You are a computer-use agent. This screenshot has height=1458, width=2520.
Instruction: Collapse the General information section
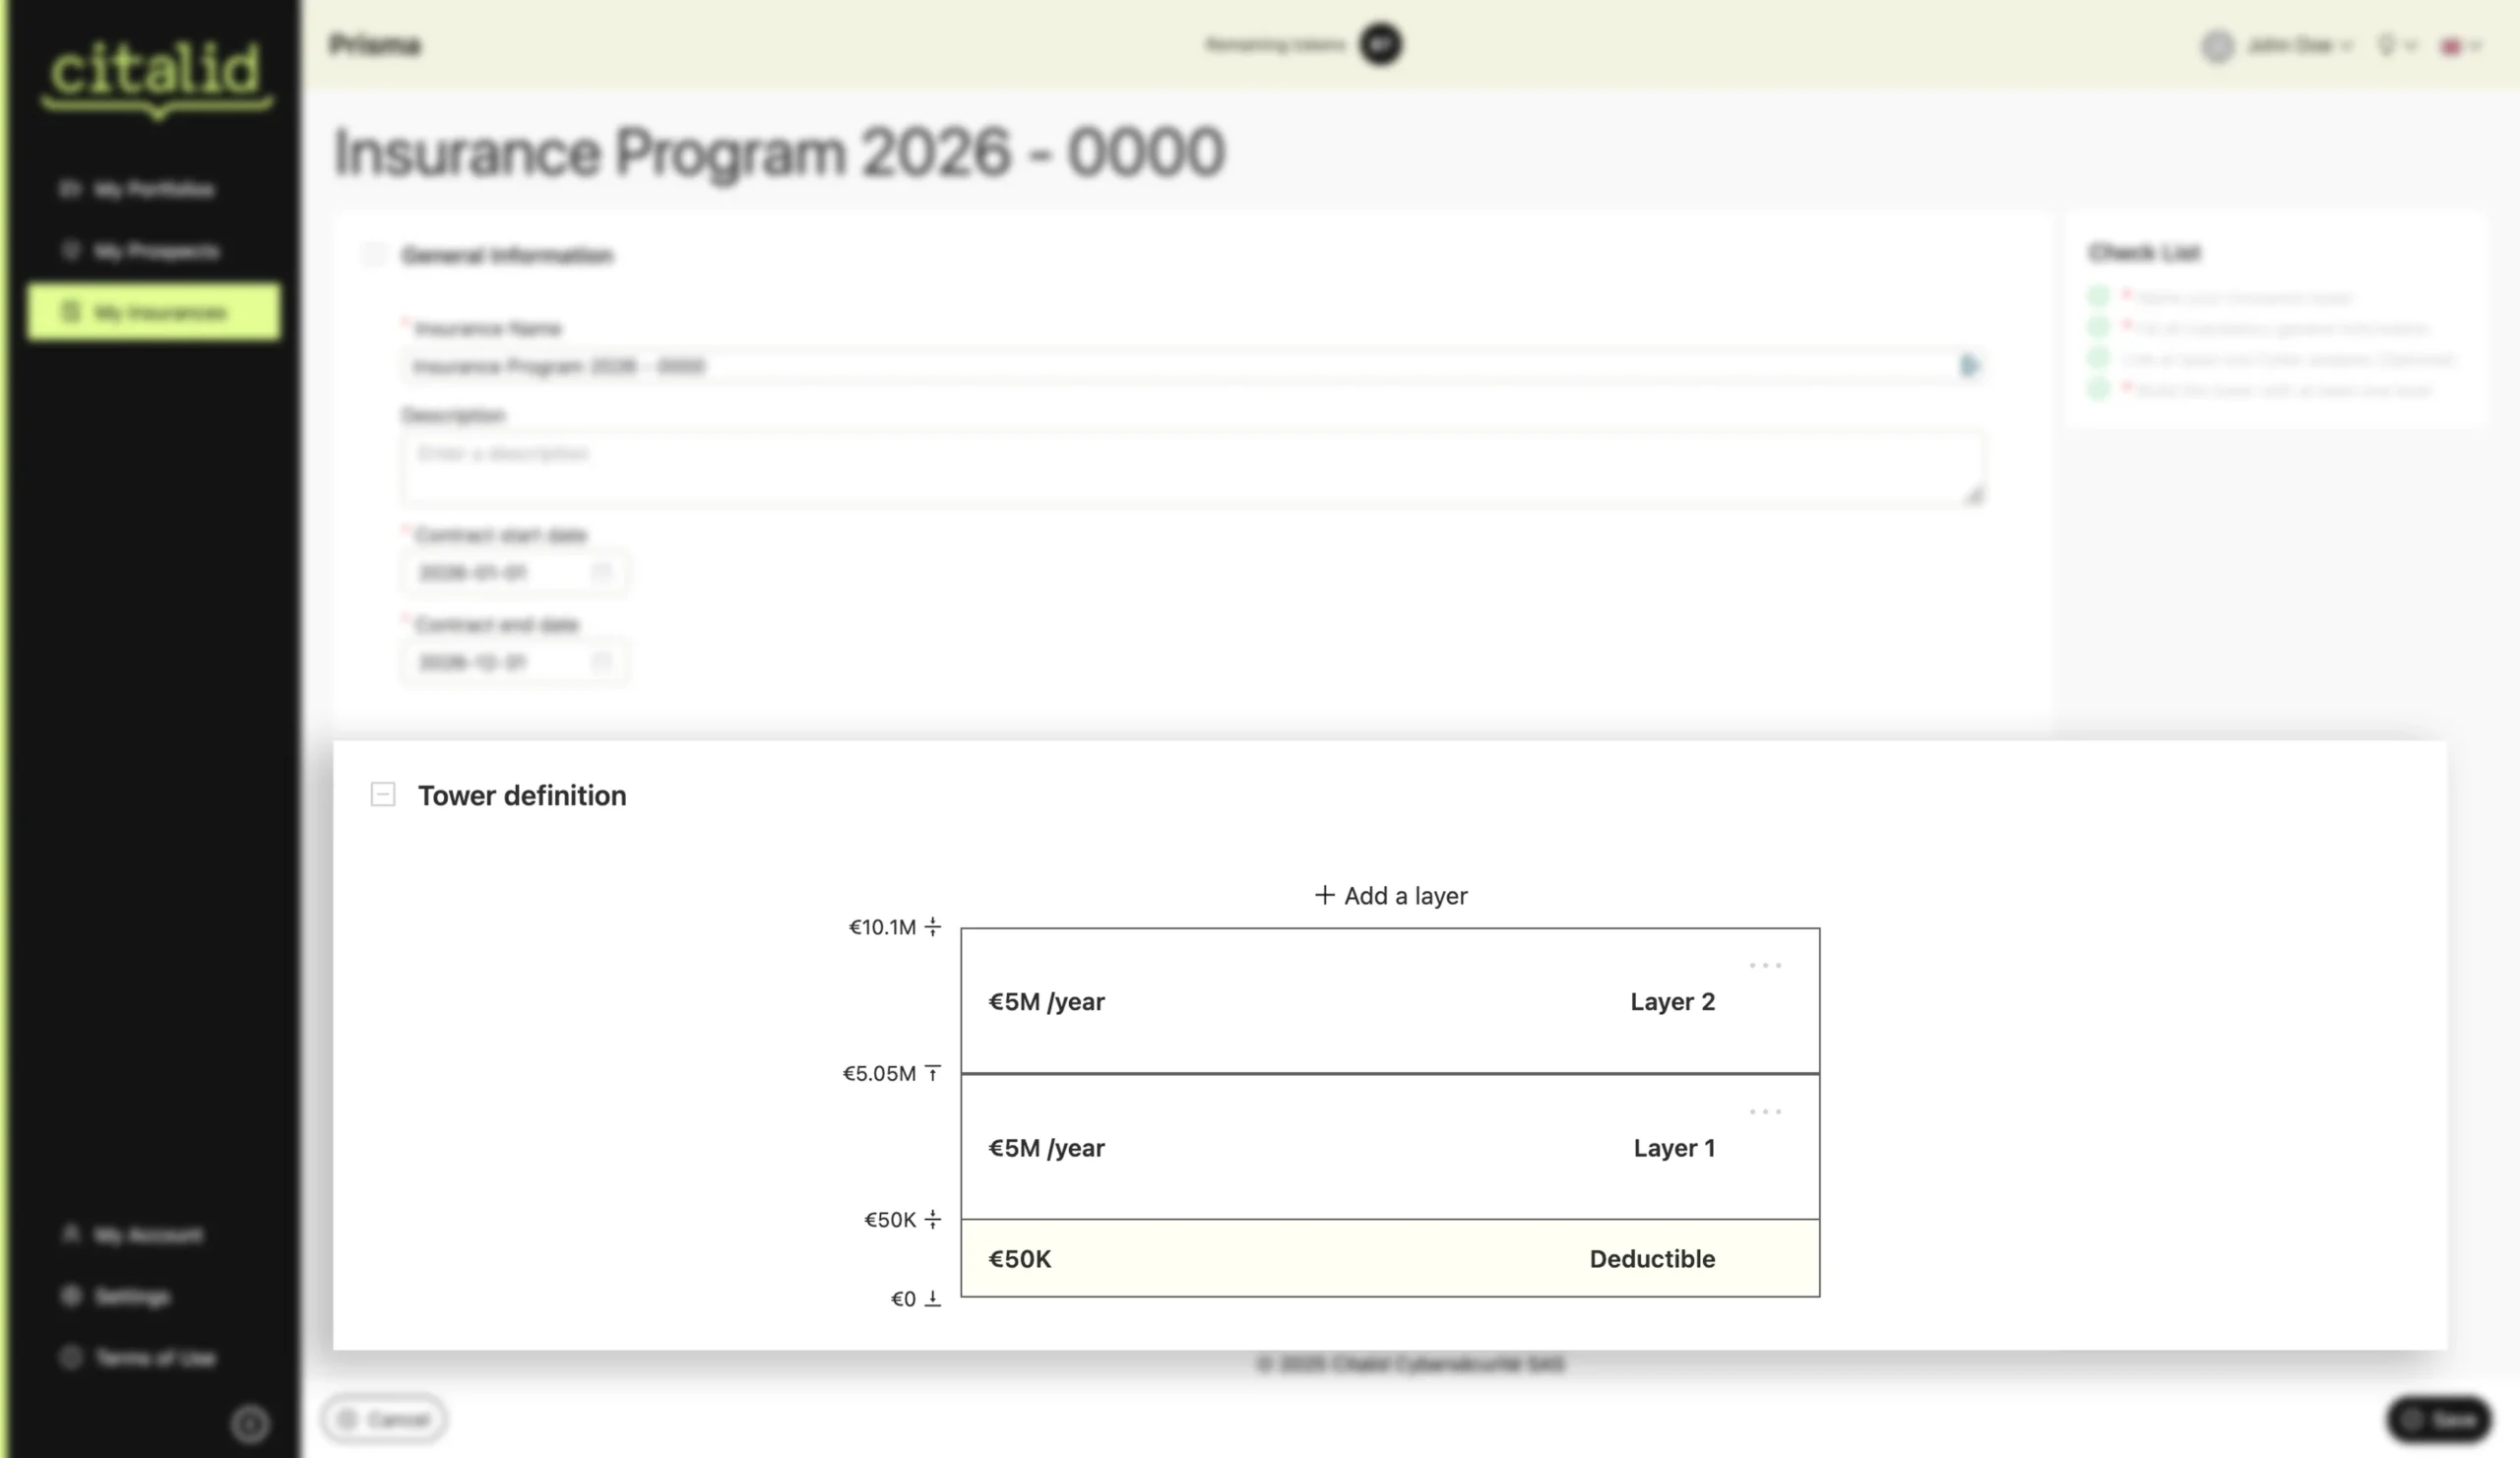(373, 255)
